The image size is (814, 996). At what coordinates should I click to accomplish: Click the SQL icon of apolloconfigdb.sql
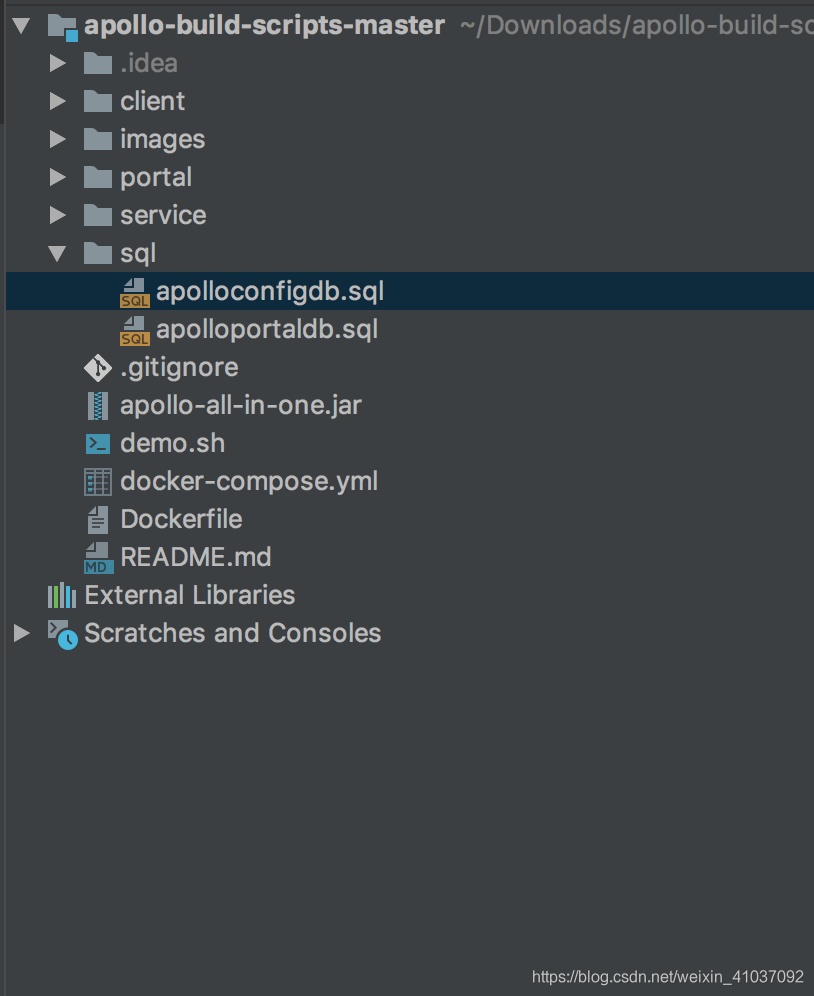pyautogui.click(x=135, y=293)
